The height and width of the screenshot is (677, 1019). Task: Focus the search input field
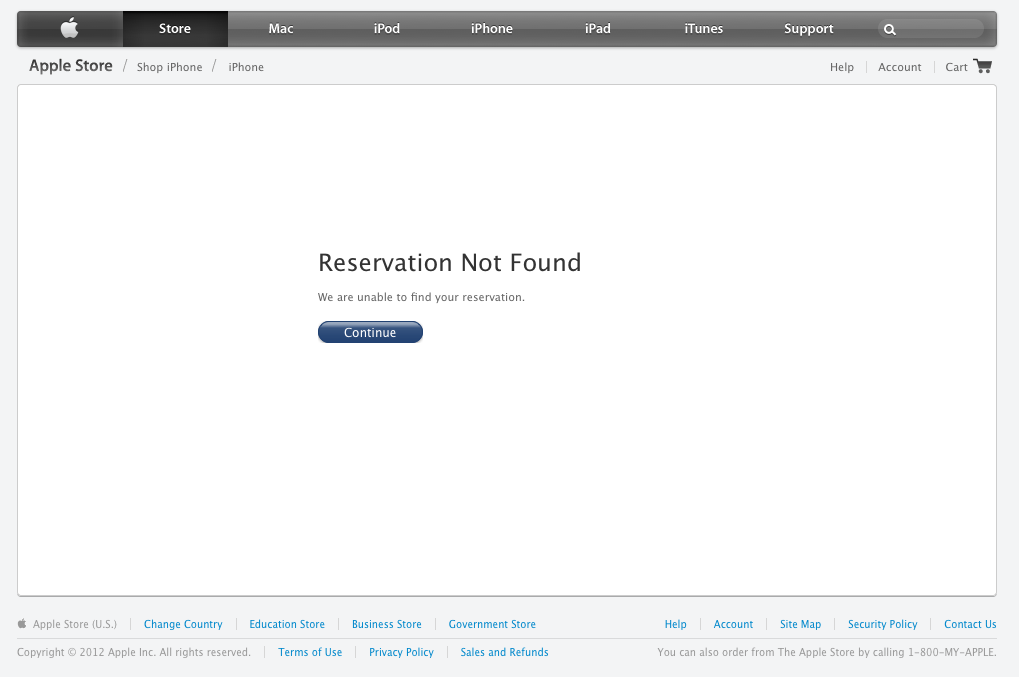pyautogui.click(x=931, y=29)
